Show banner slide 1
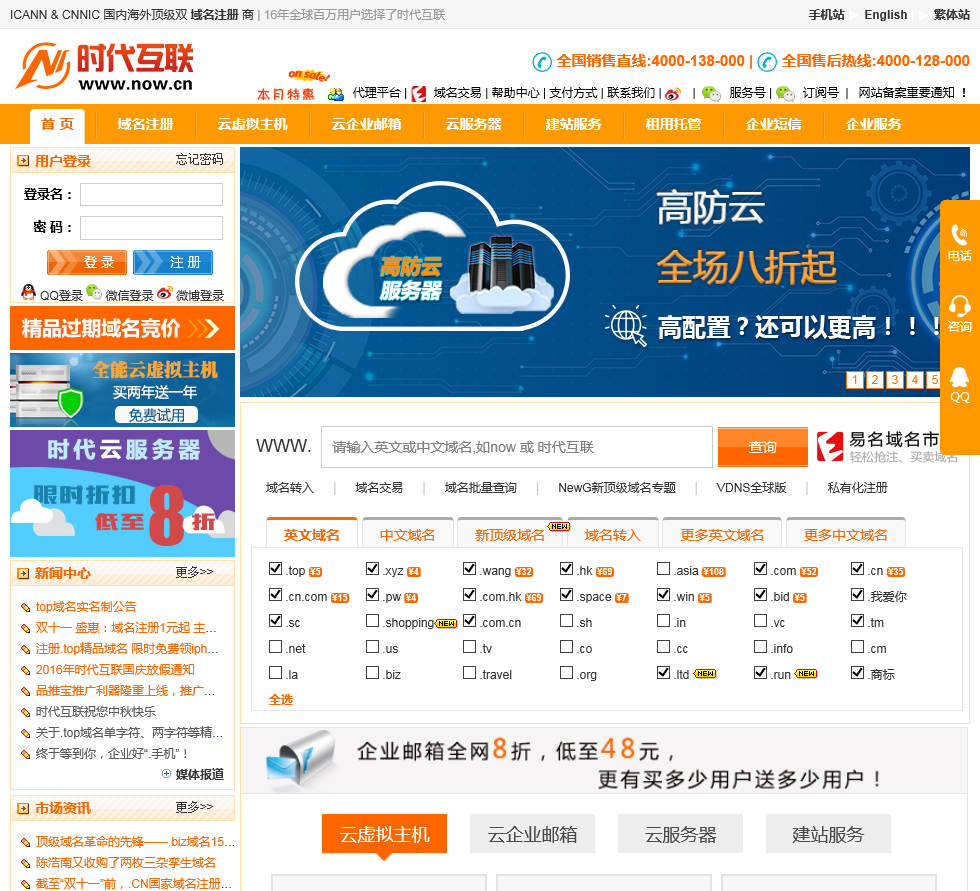This screenshot has height=891, width=980. (855, 379)
